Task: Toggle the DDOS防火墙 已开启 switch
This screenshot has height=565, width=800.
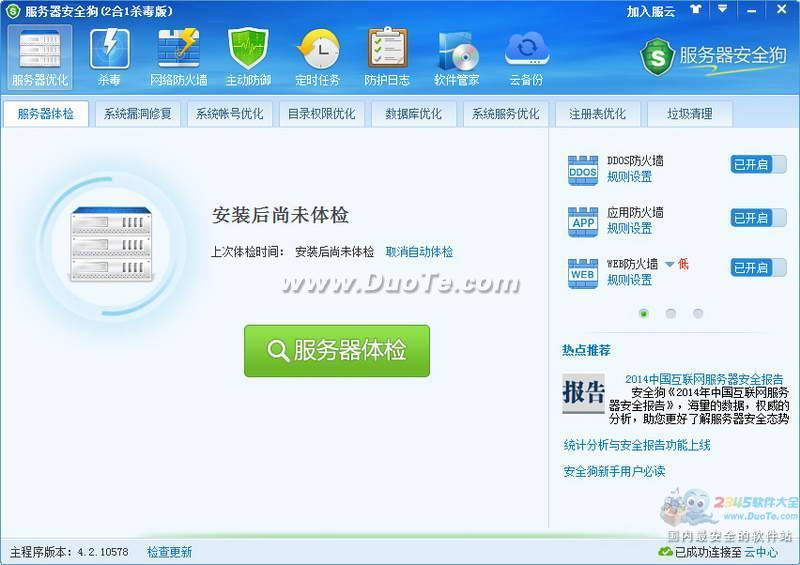Action: (x=758, y=164)
